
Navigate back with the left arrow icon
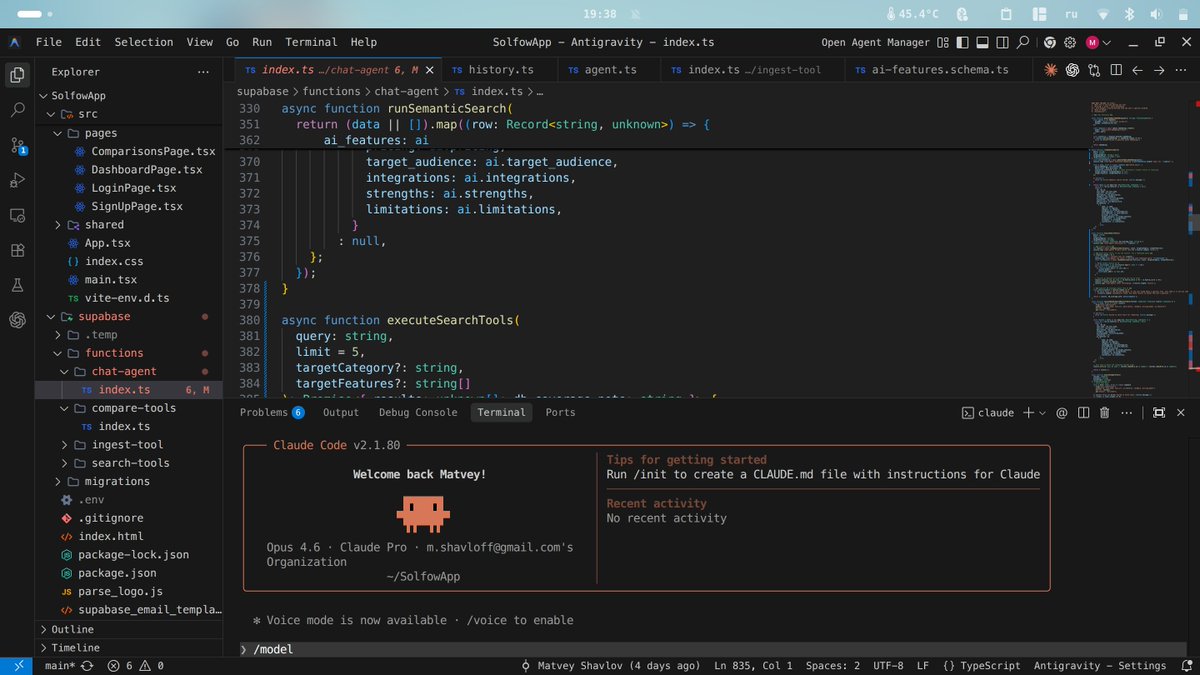coord(1138,70)
